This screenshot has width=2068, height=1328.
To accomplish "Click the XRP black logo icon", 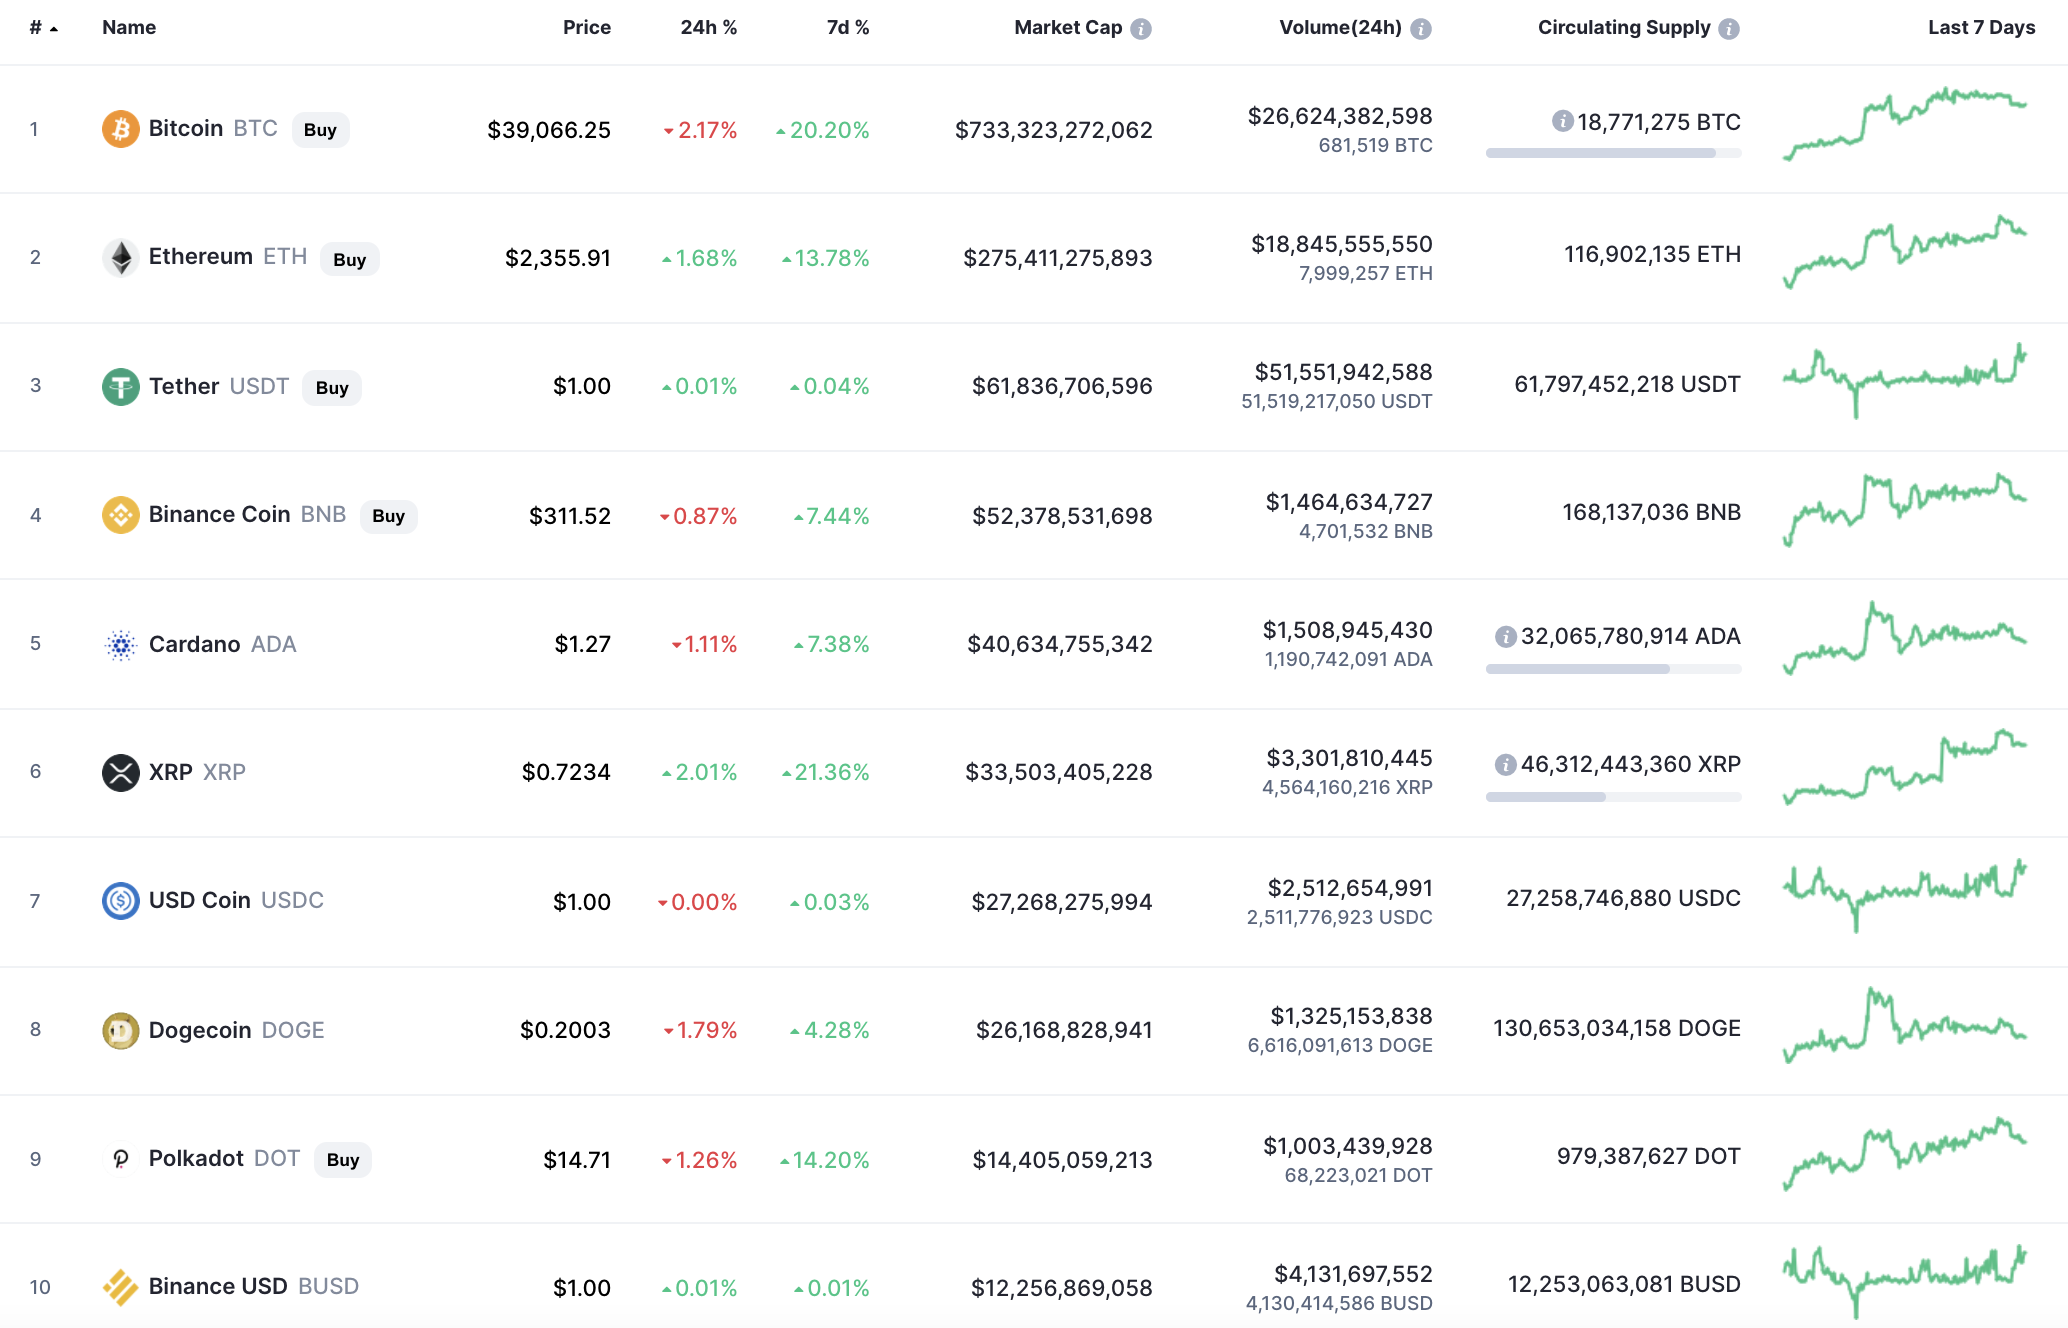I will (x=120, y=772).
